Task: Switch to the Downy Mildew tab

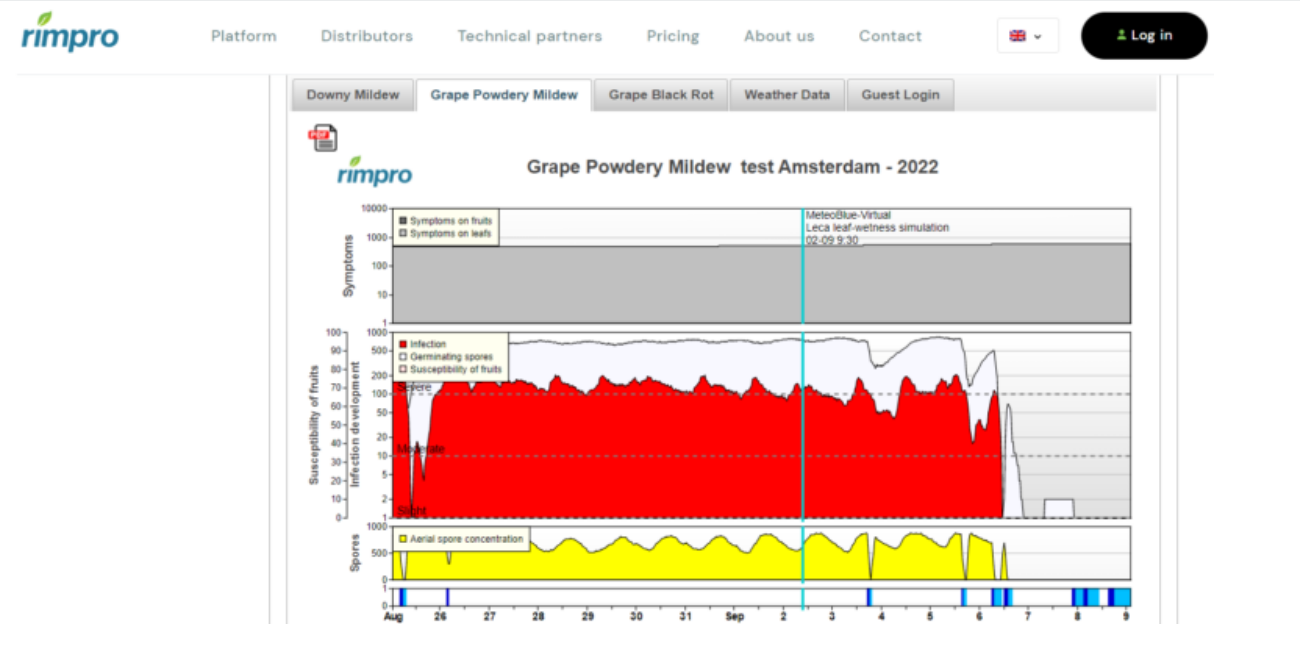Action: (352, 95)
